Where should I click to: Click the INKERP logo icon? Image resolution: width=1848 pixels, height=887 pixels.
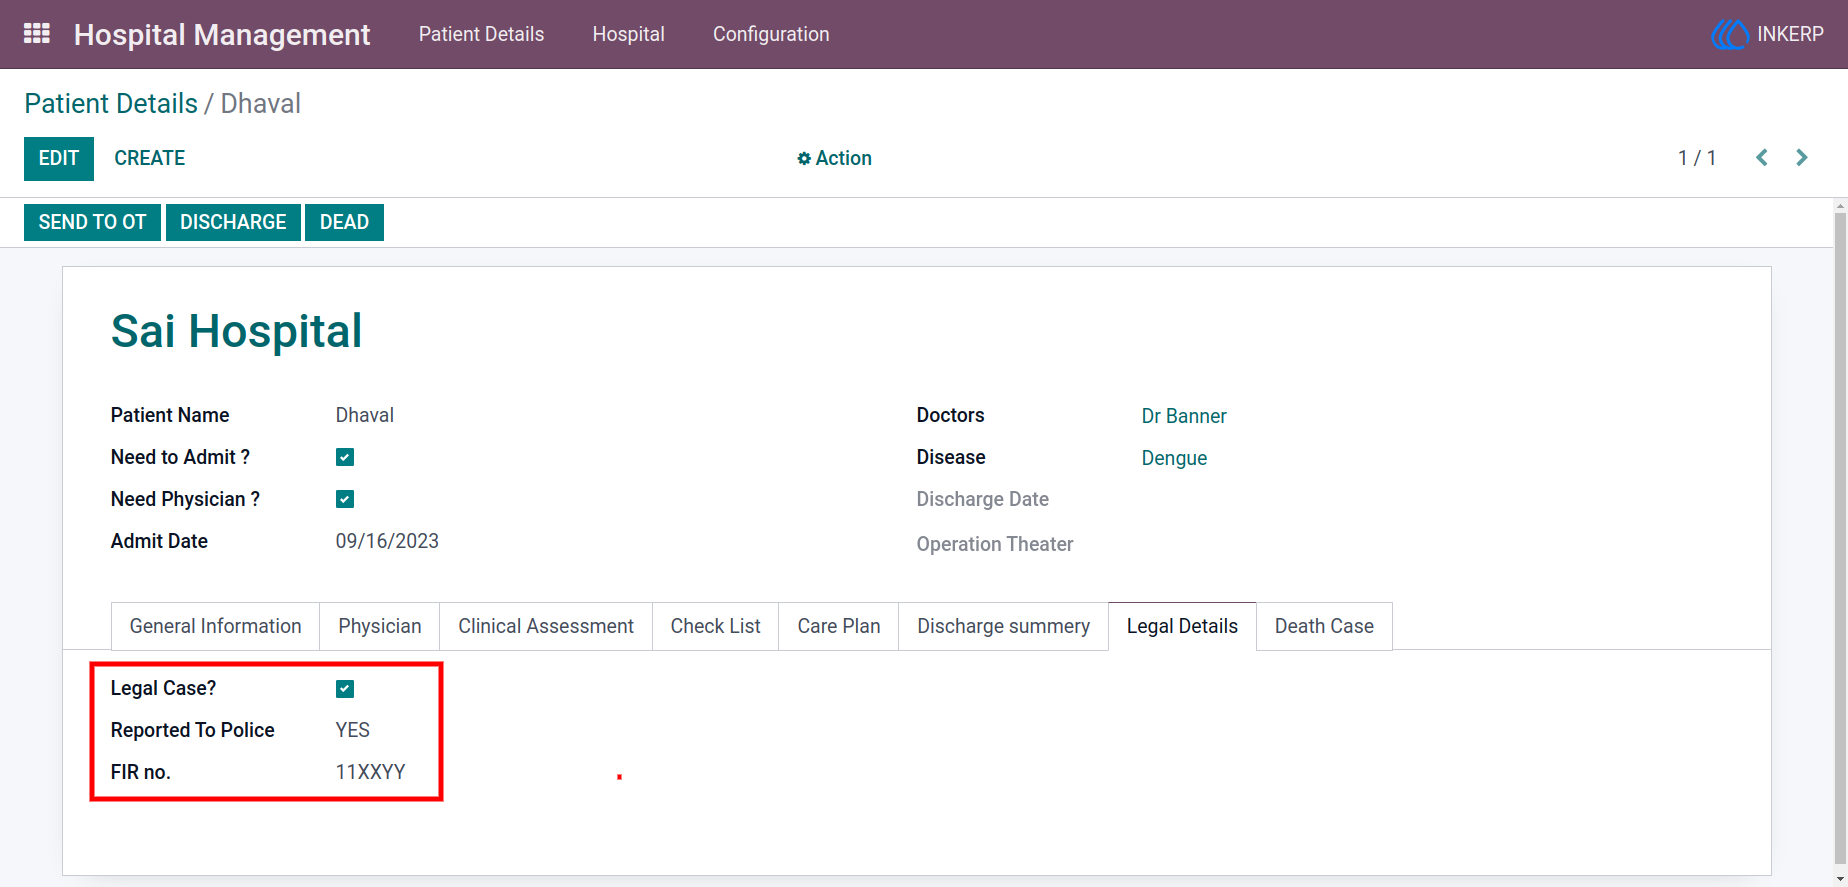coord(1729,34)
